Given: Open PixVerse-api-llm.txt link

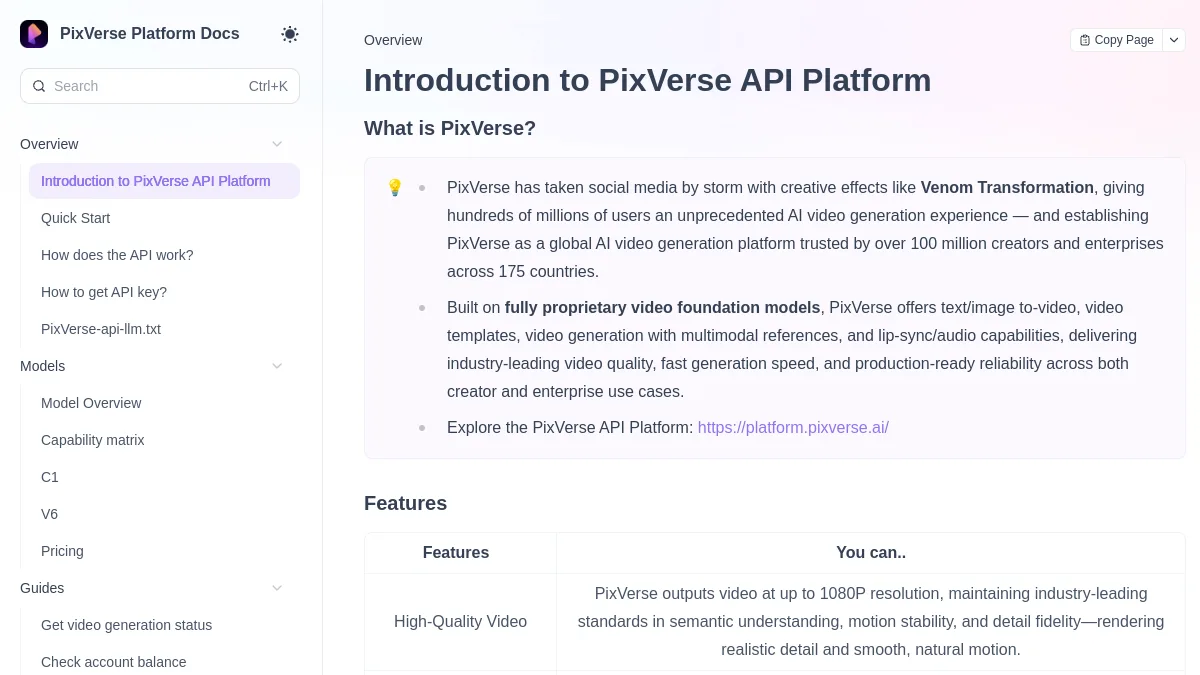Looking at the screenshot, I should (164, 329).
